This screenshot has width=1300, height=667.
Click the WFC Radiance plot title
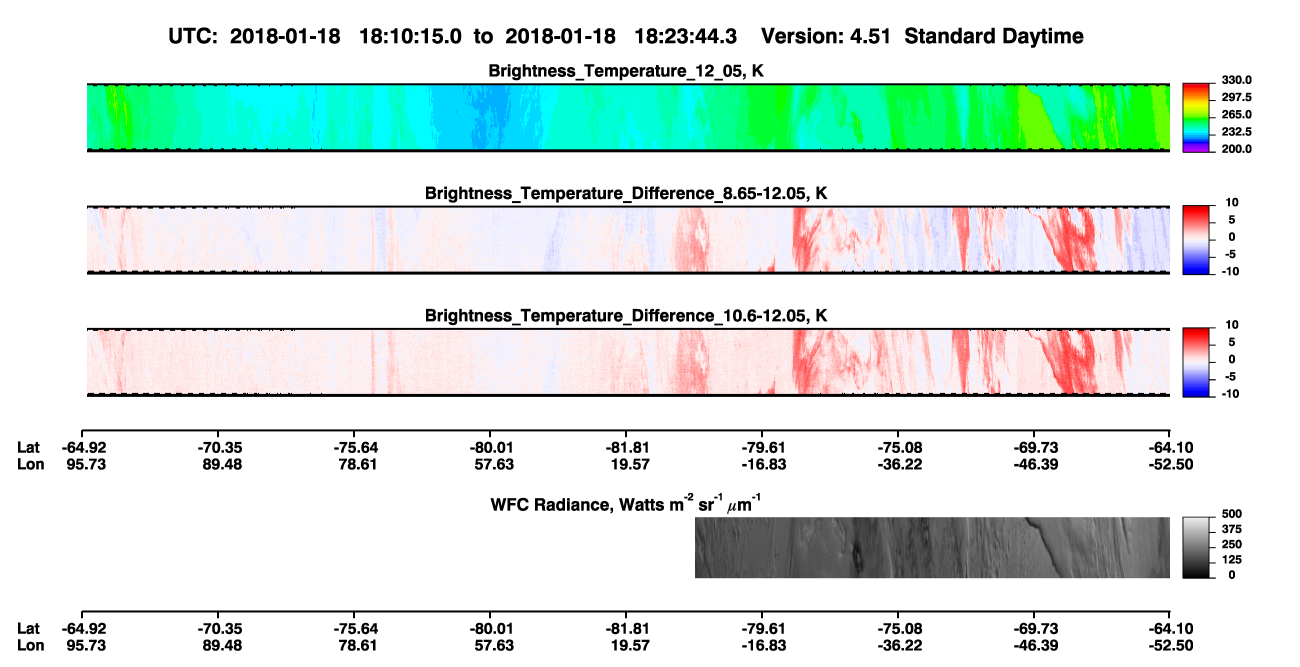coord(628,503)
